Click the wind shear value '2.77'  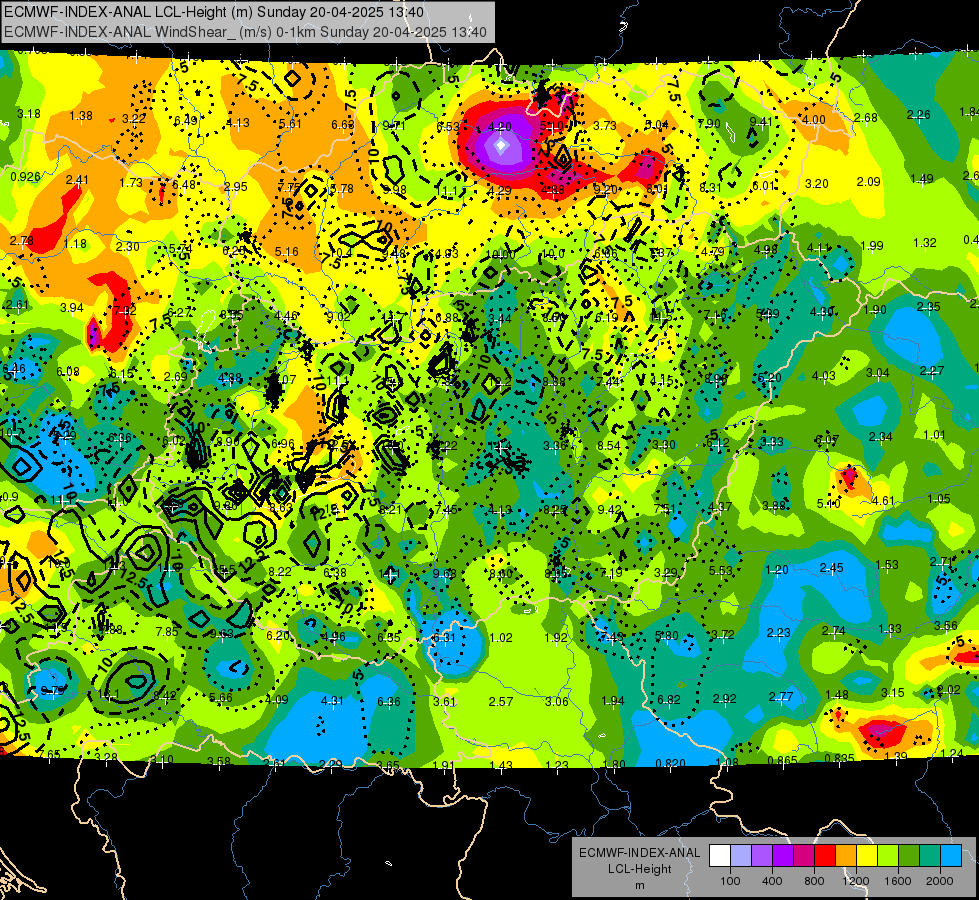(781, 697)
